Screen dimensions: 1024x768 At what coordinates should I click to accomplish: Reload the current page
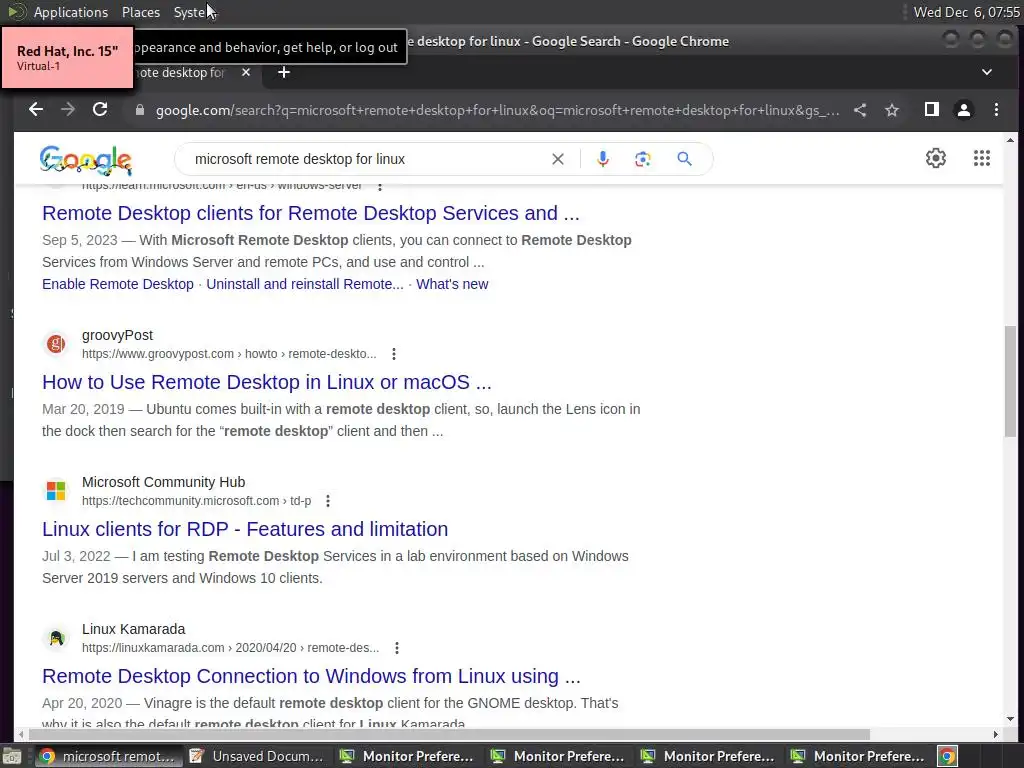click(100, 110)
